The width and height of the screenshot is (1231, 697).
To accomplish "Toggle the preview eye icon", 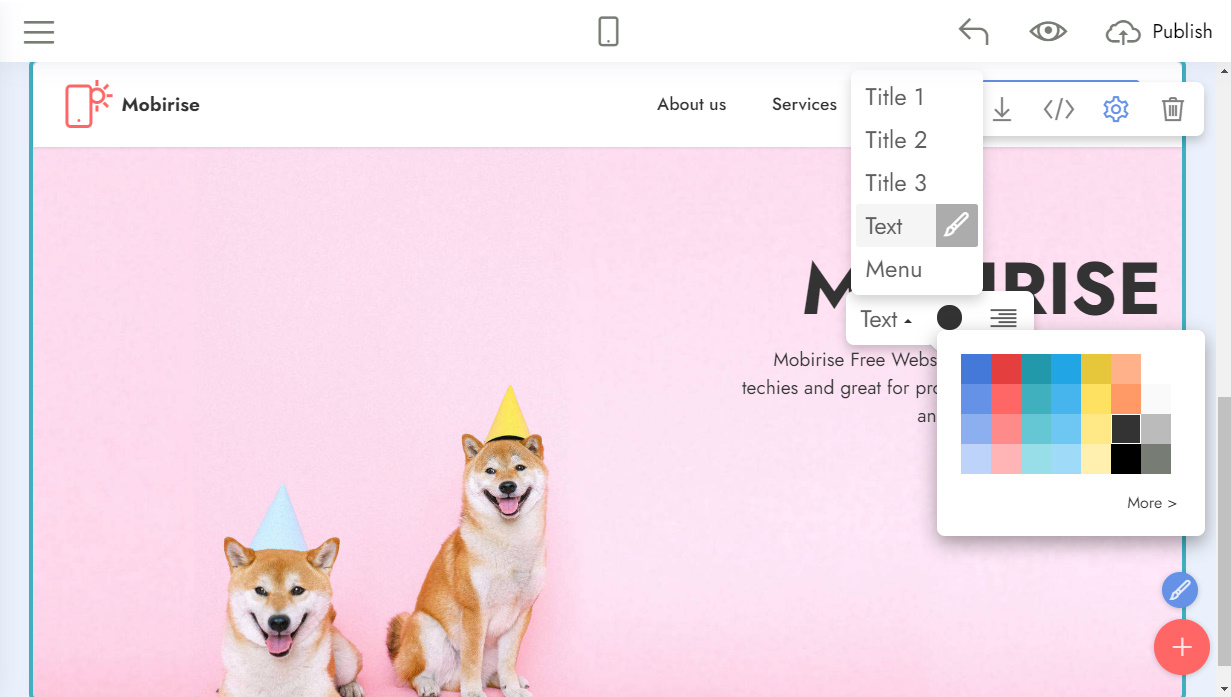I will (x=1048, y=32).
